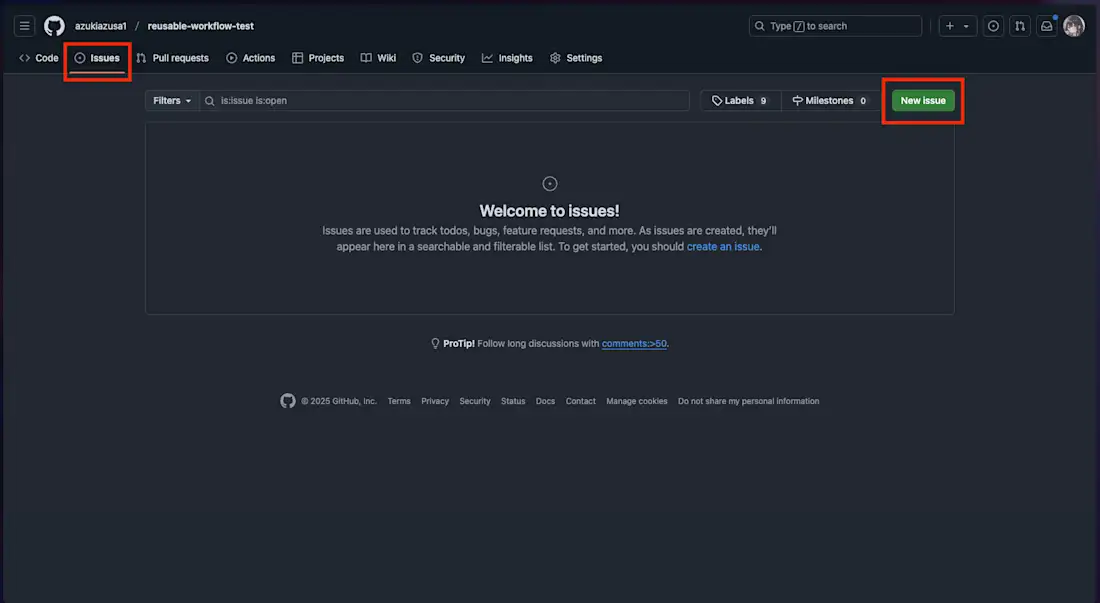1100x603 pixels.
Task: Click inside the issue search filter field
Action: coord(440,100)
